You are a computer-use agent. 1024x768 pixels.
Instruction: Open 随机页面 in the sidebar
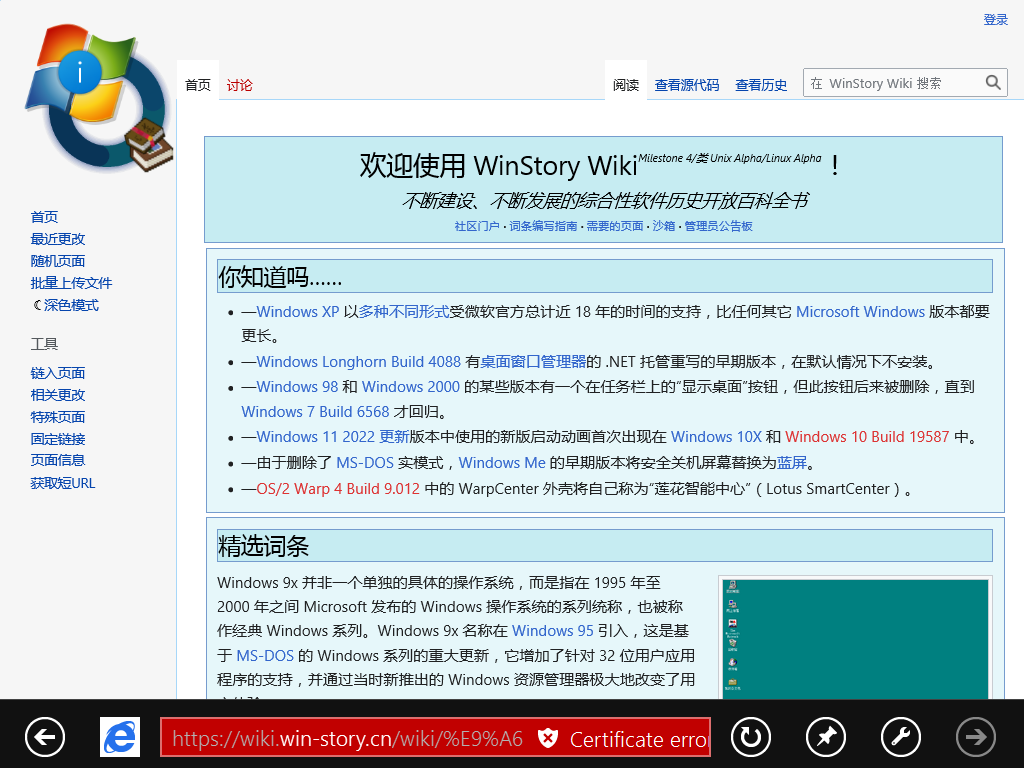pos(57,261)
